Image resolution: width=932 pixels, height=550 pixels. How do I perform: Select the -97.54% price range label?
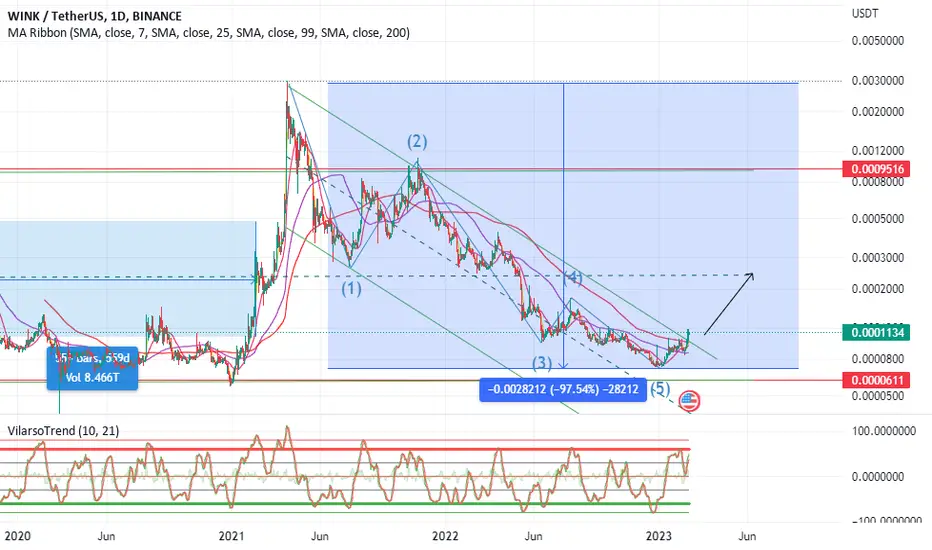[x=563, y=389]
